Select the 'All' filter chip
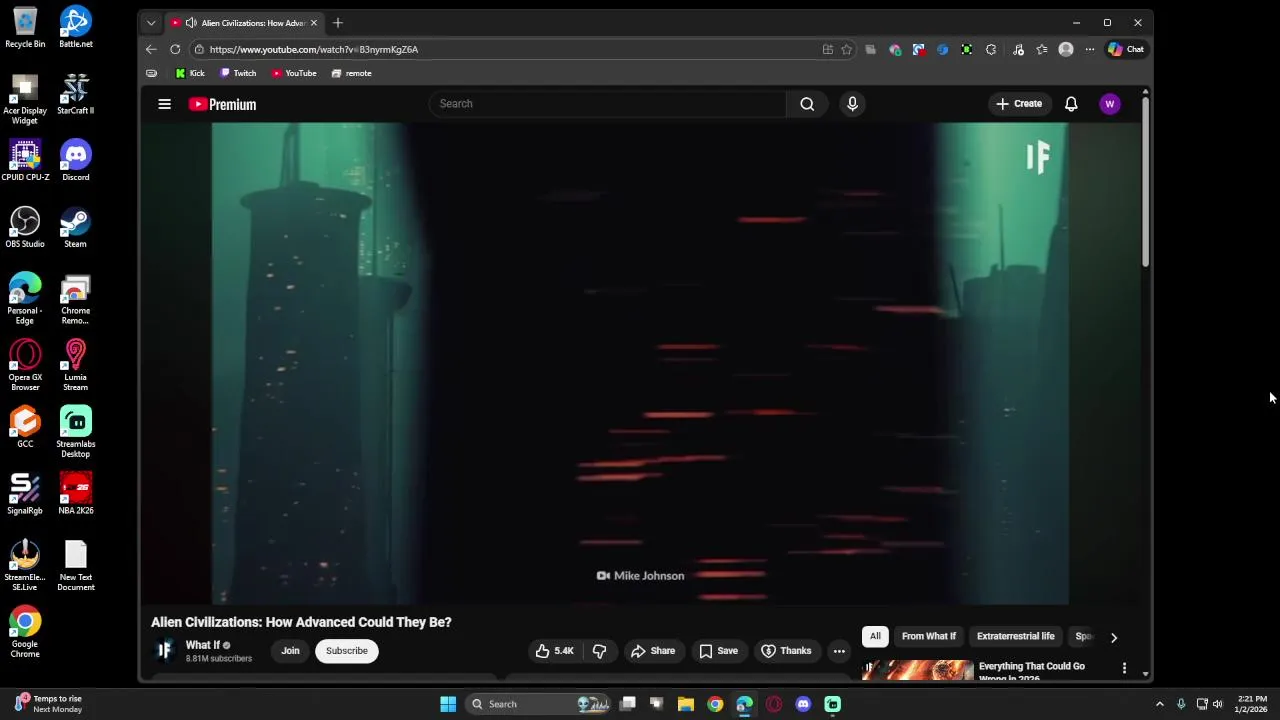 tap(875, 636)
